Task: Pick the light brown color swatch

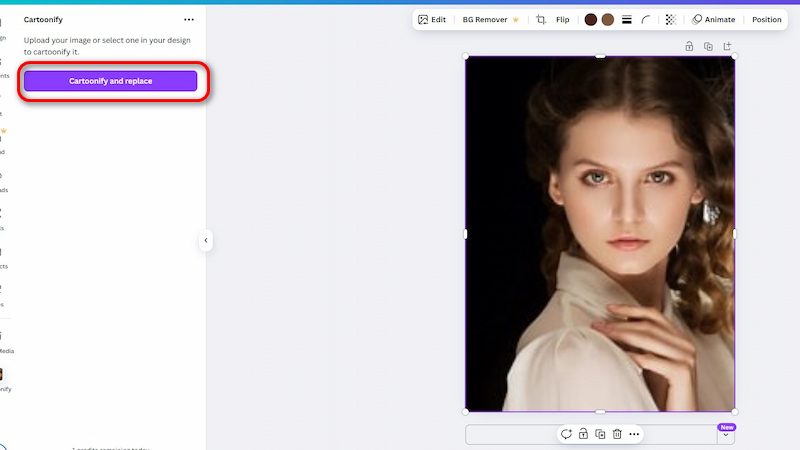Action: tap(608, 19)
